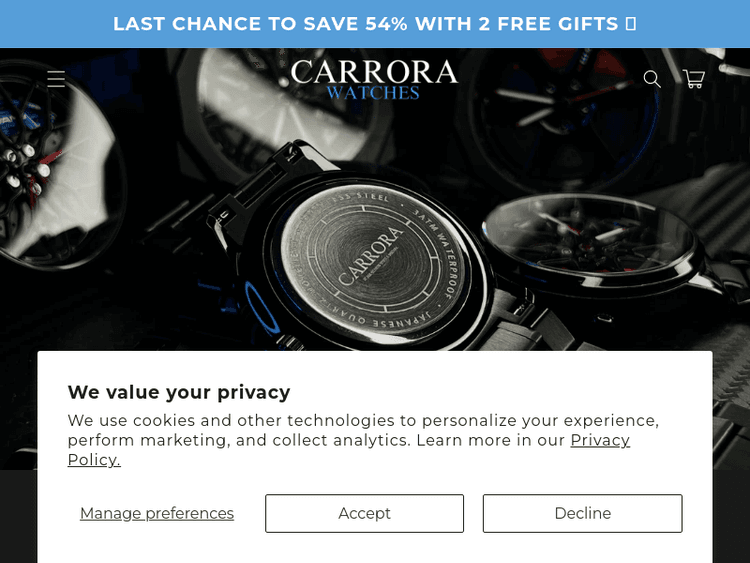Viewport: 750px width, 563px height.
Task: Decline the cookie consent
Action: (582, 513)
